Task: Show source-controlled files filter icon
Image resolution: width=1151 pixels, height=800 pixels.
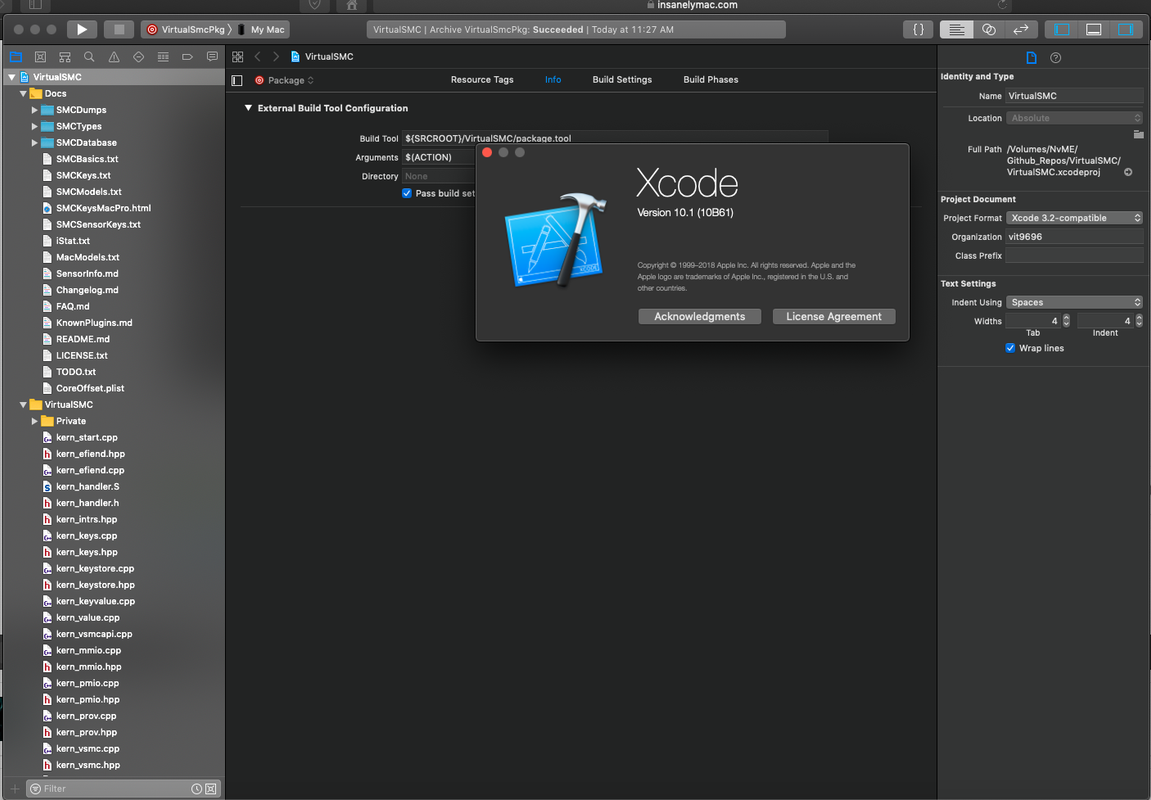Action: 211,789
